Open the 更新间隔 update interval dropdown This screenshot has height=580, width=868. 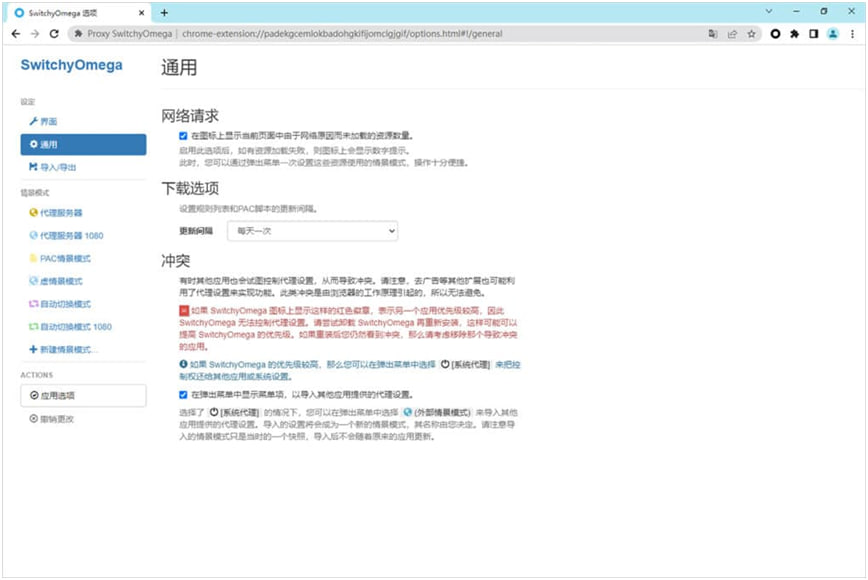[x=312, y=231]
